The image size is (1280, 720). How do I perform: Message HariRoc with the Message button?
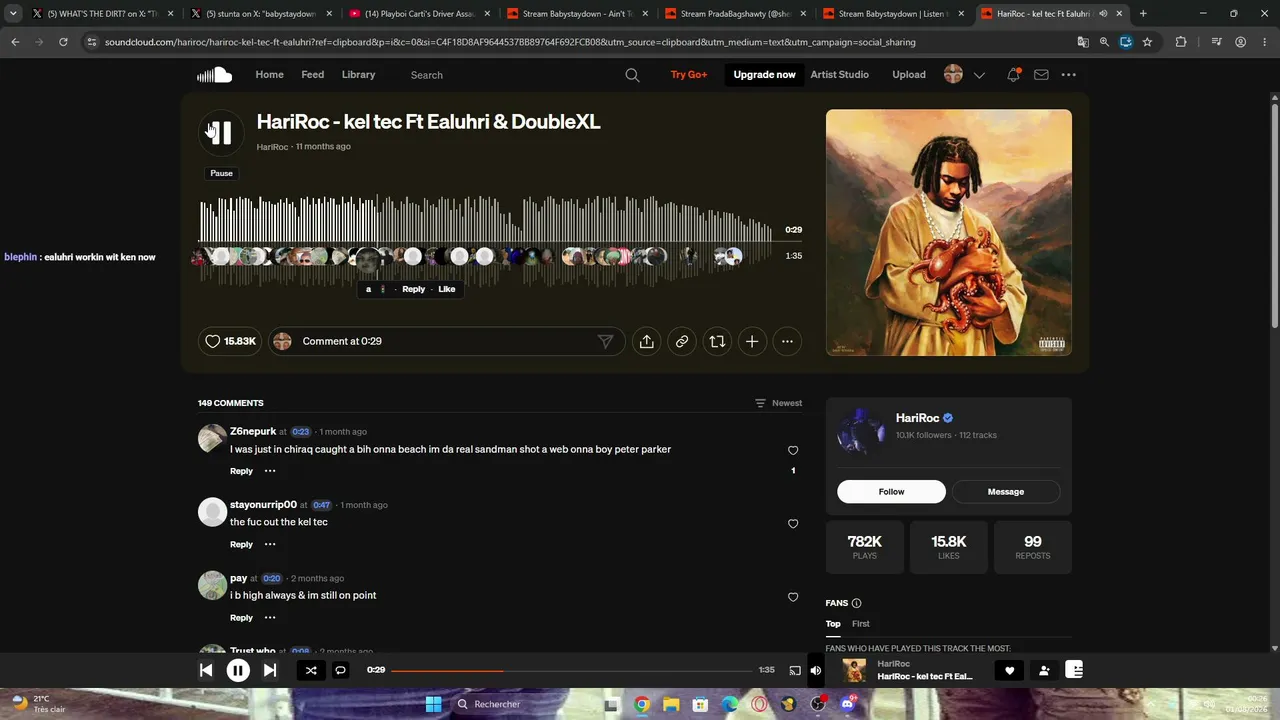coord(1006,492)
